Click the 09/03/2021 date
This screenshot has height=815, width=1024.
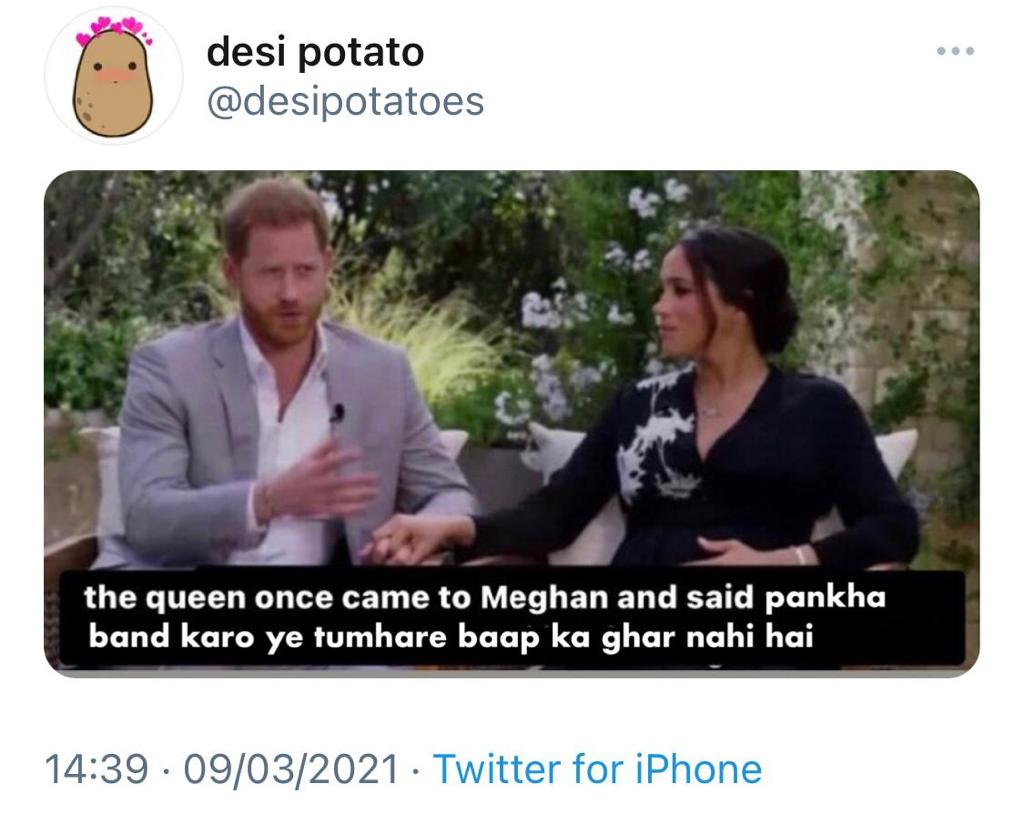[291, 769]
